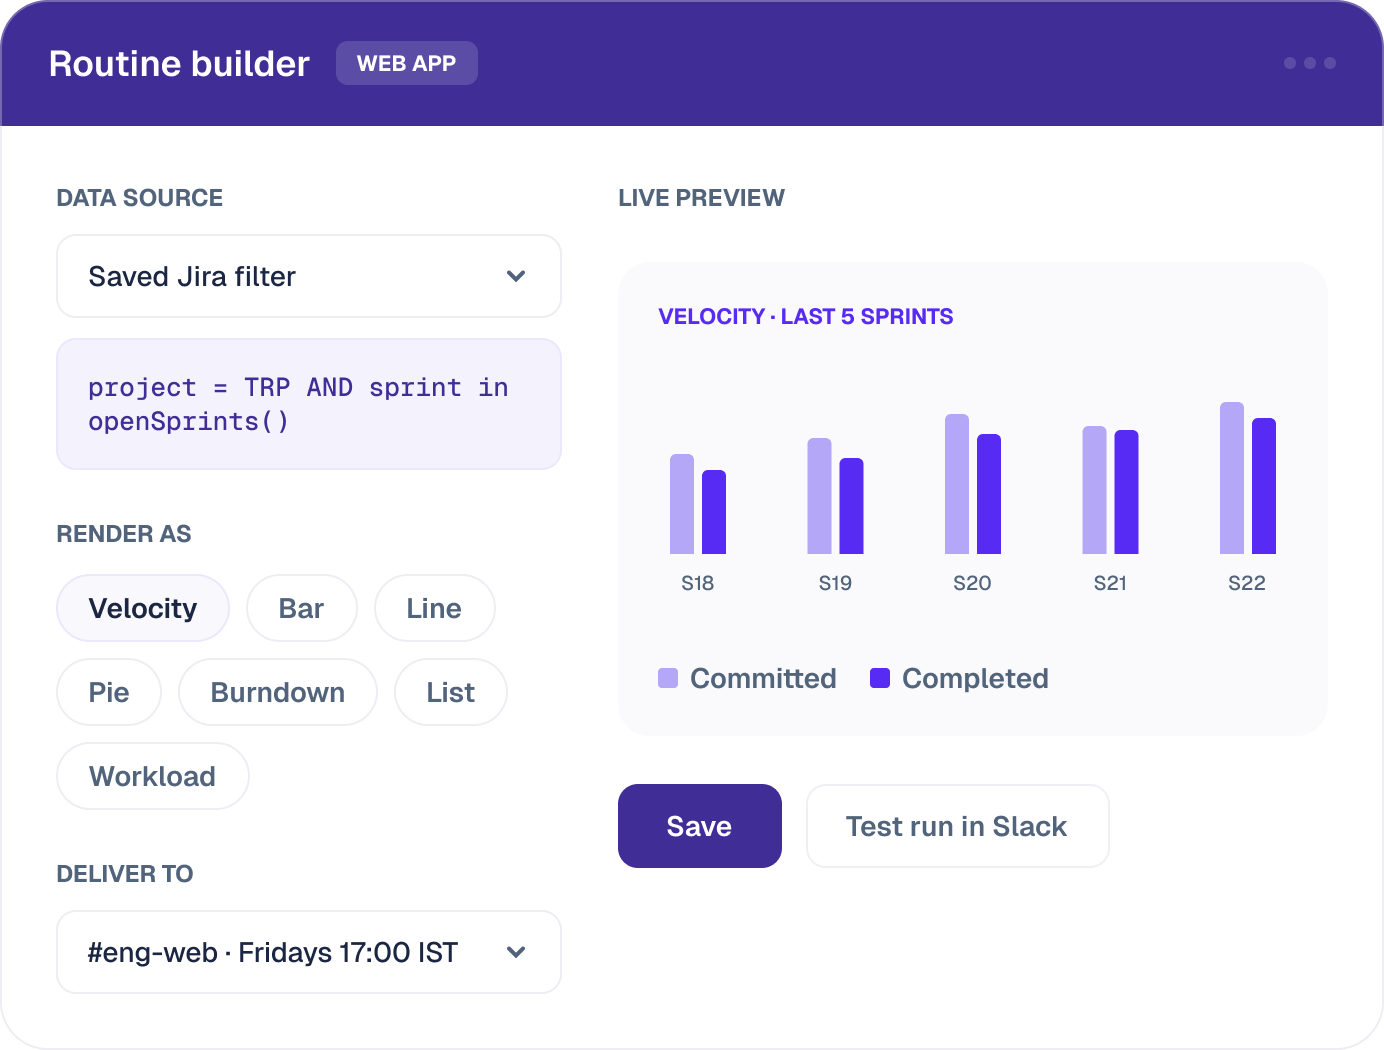Click the S20 sprint label
Image resolution: width=1384 pixels, height=1050 pixels.
[972, 583]
